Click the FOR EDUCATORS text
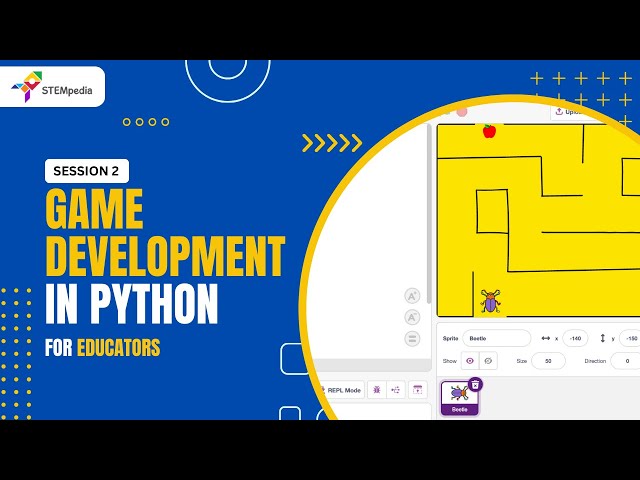This screenshot has width=640, height=480. [x=102, y=347]
